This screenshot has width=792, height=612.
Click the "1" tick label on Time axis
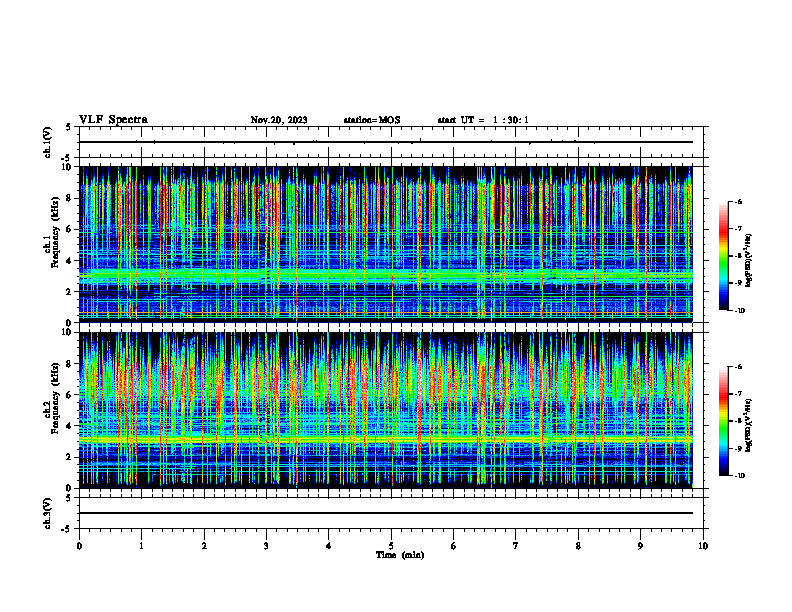(x=141, y=546)
